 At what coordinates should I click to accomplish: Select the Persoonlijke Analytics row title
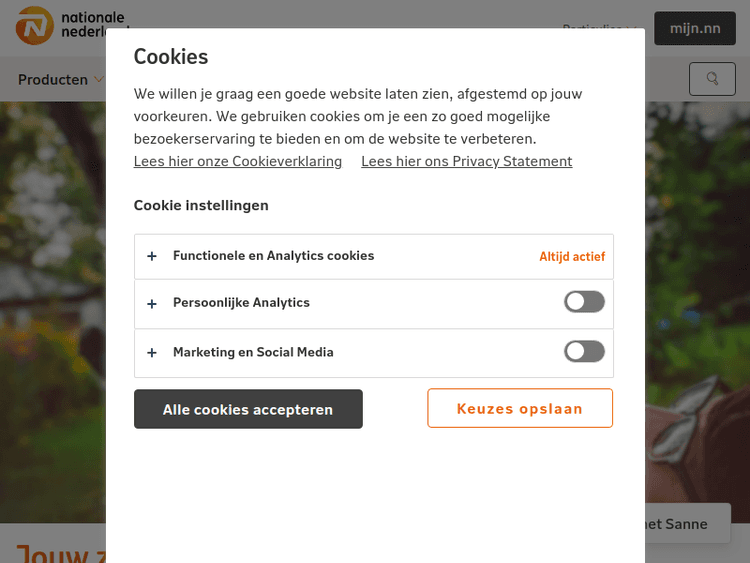(x=241, y=303)
